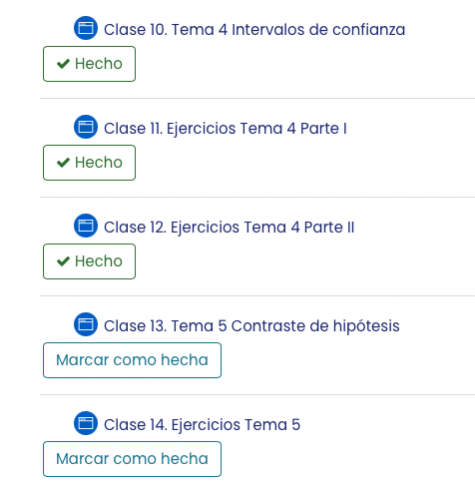Open Clase 11. Ejercicios Tema 4 Parte I
The height and width of the screenshot is (489, 475).
pos(225,128)
